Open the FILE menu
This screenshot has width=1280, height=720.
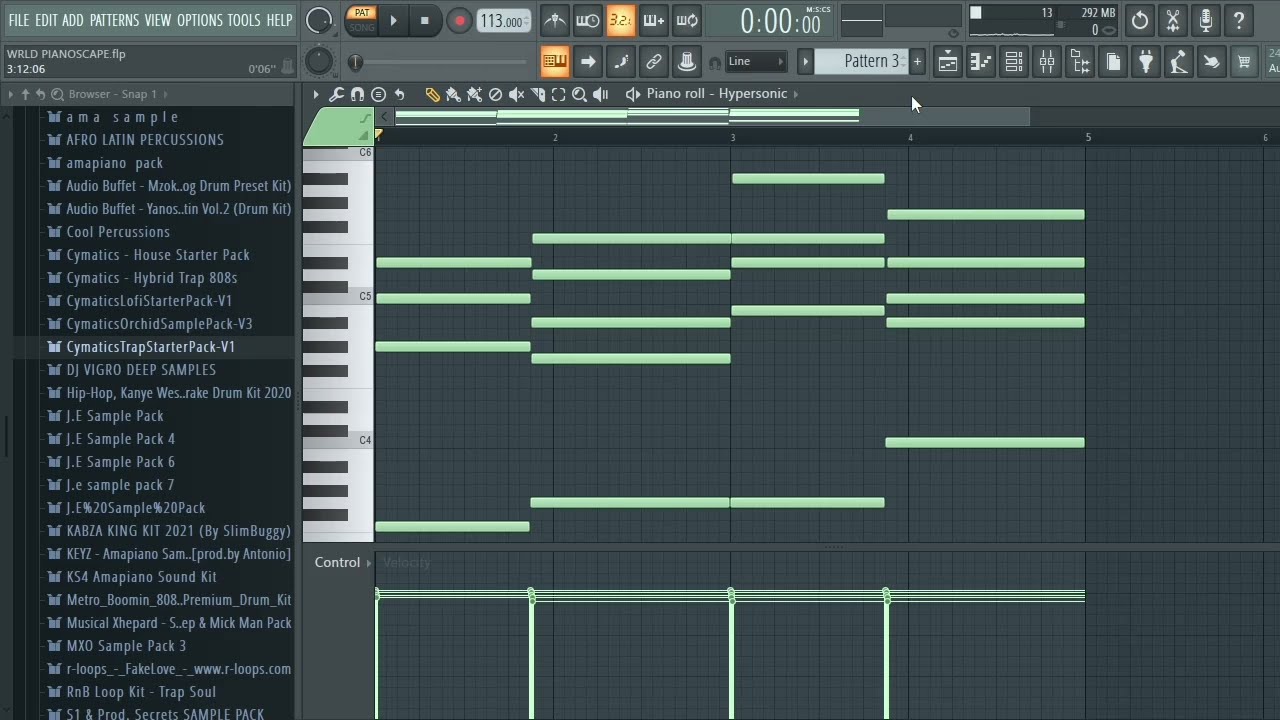(18, 20)
